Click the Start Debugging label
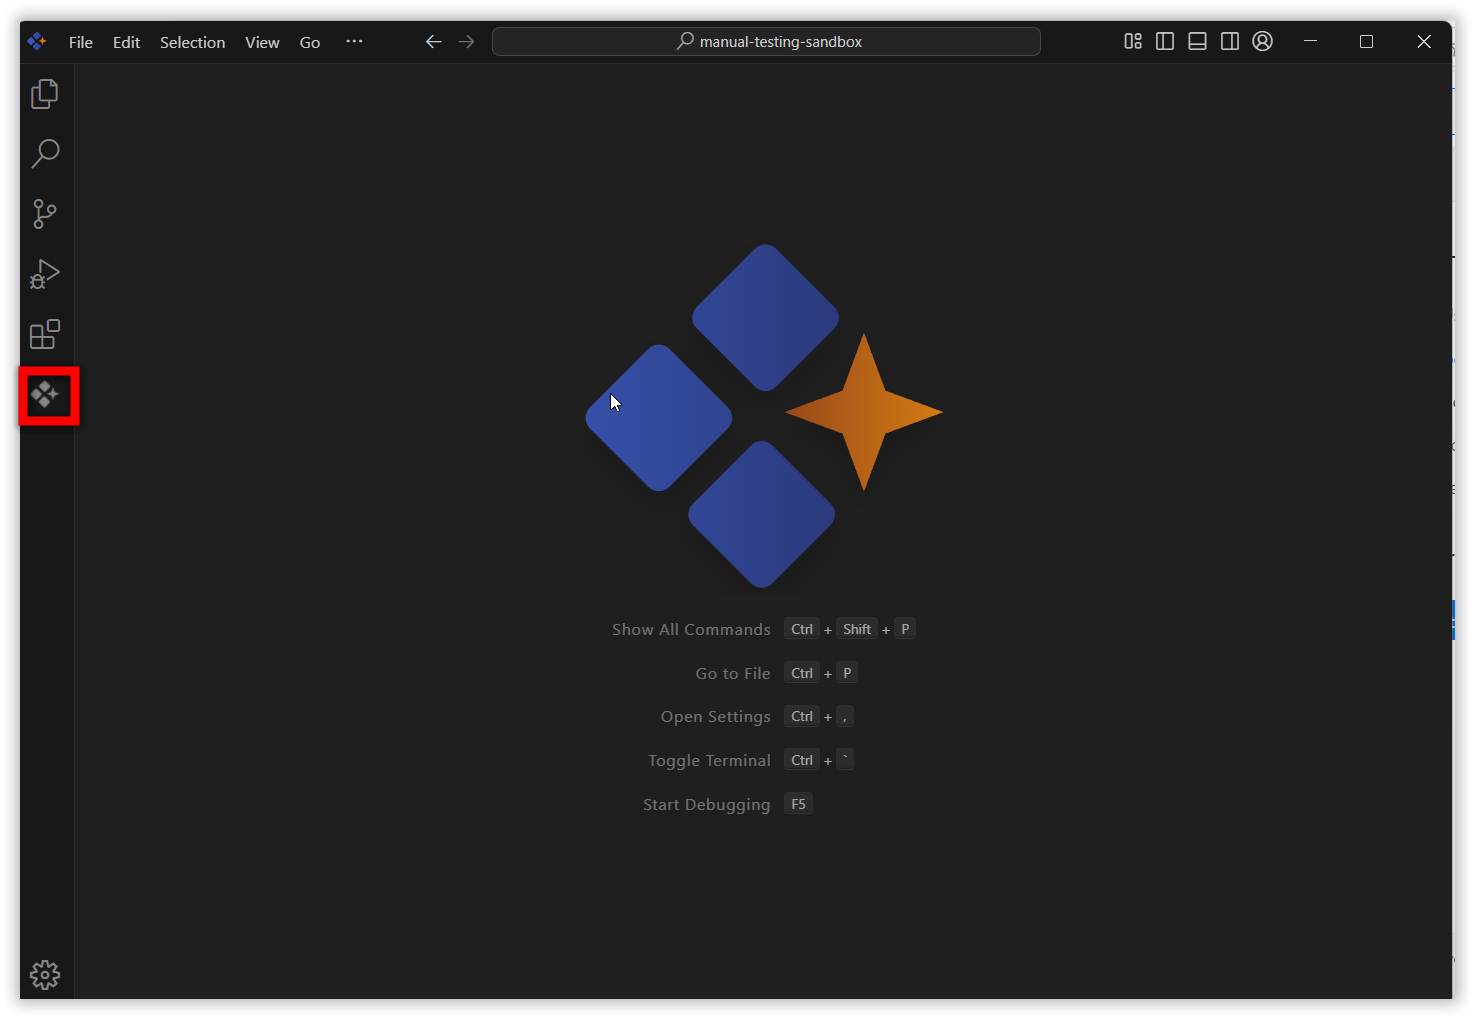1475x1019 pixels. pos(706,804)
